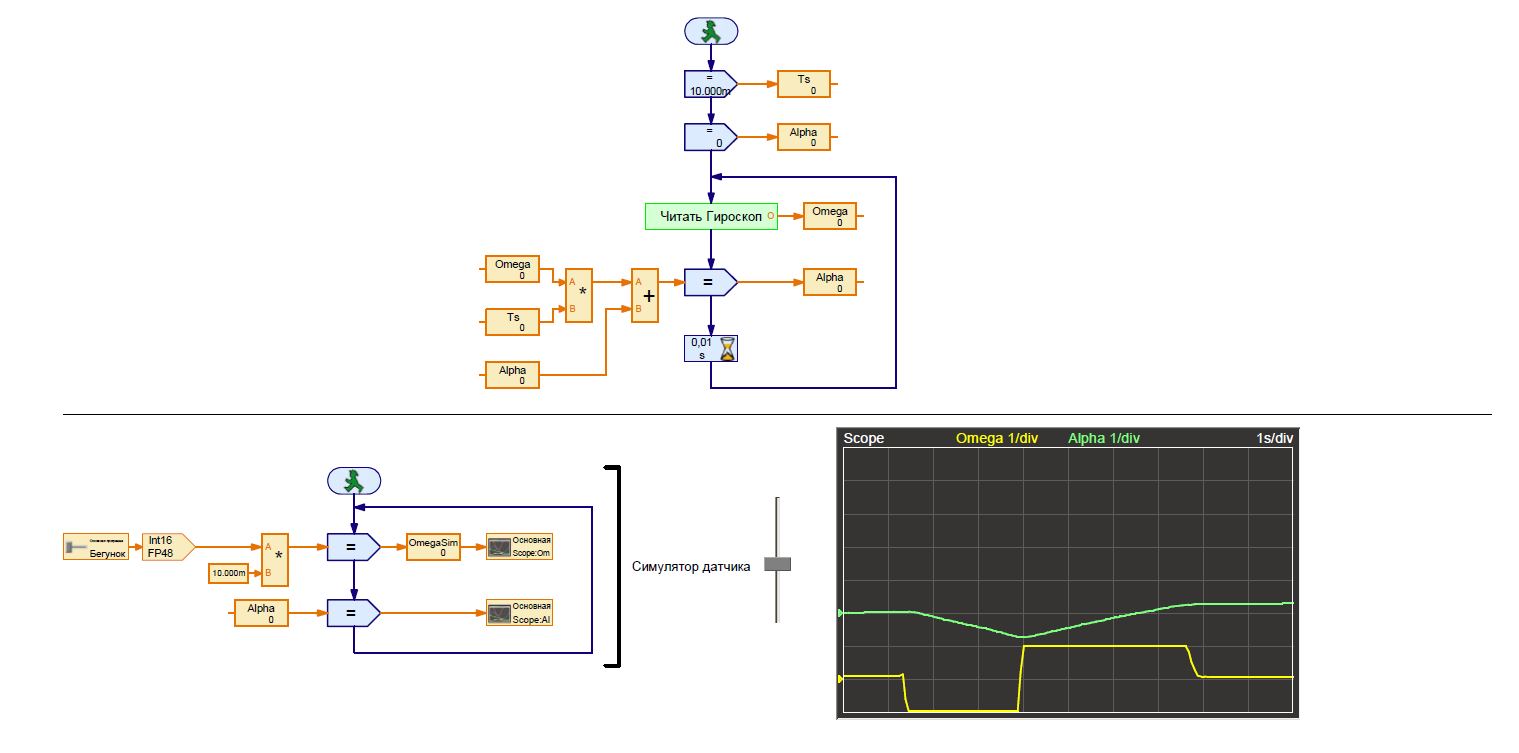Click the start block in the sensor simulator
This screenshot has height=753, width=1519.
pyautogui.click(x=354, y=481)
